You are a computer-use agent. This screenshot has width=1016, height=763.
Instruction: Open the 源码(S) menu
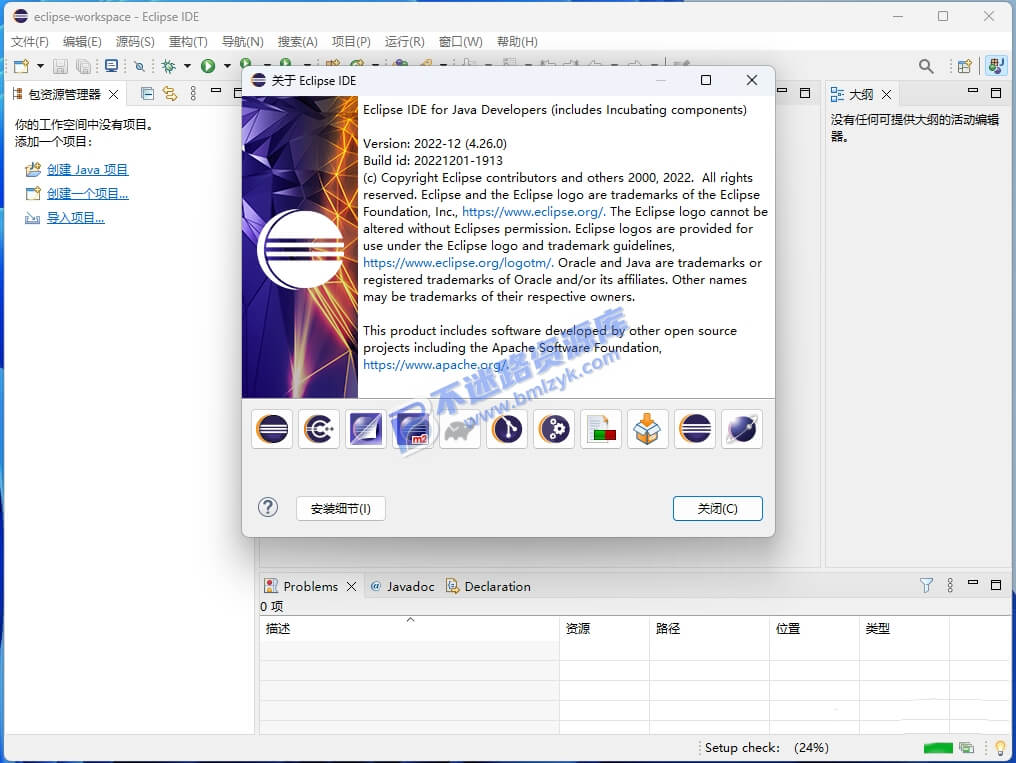[x=135, y=41]
